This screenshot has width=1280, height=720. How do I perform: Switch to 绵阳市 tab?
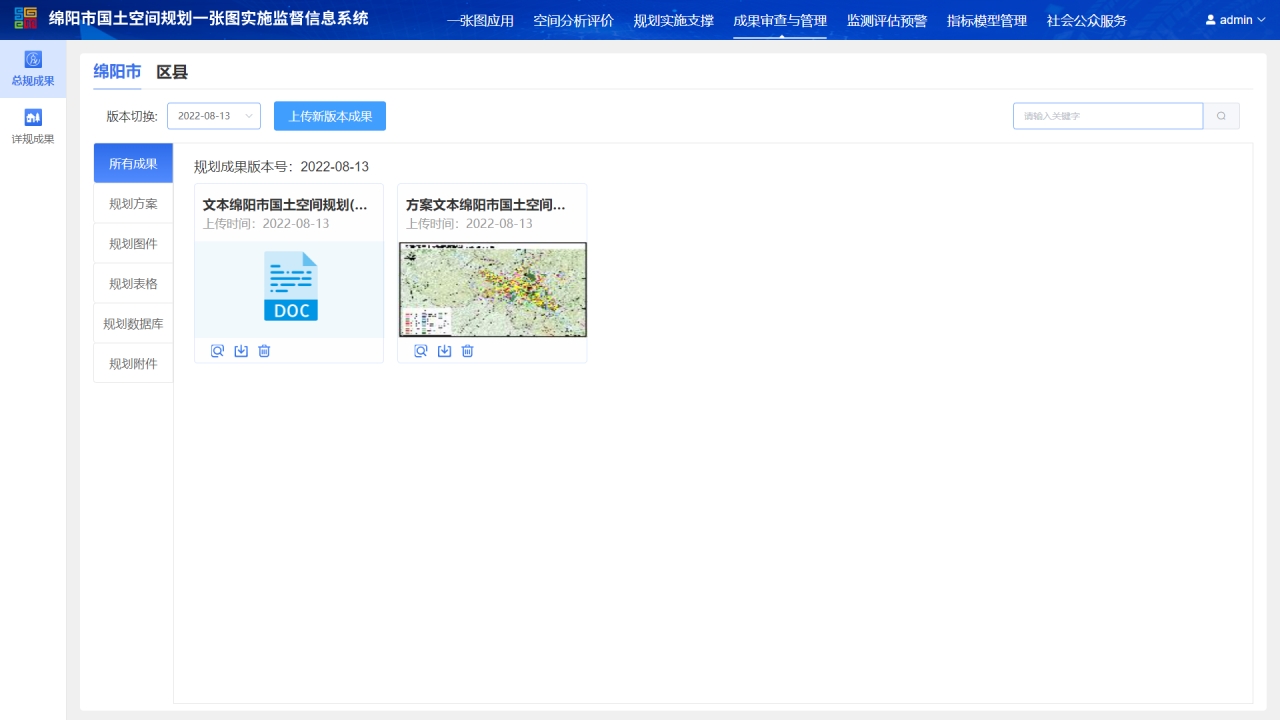117,72
